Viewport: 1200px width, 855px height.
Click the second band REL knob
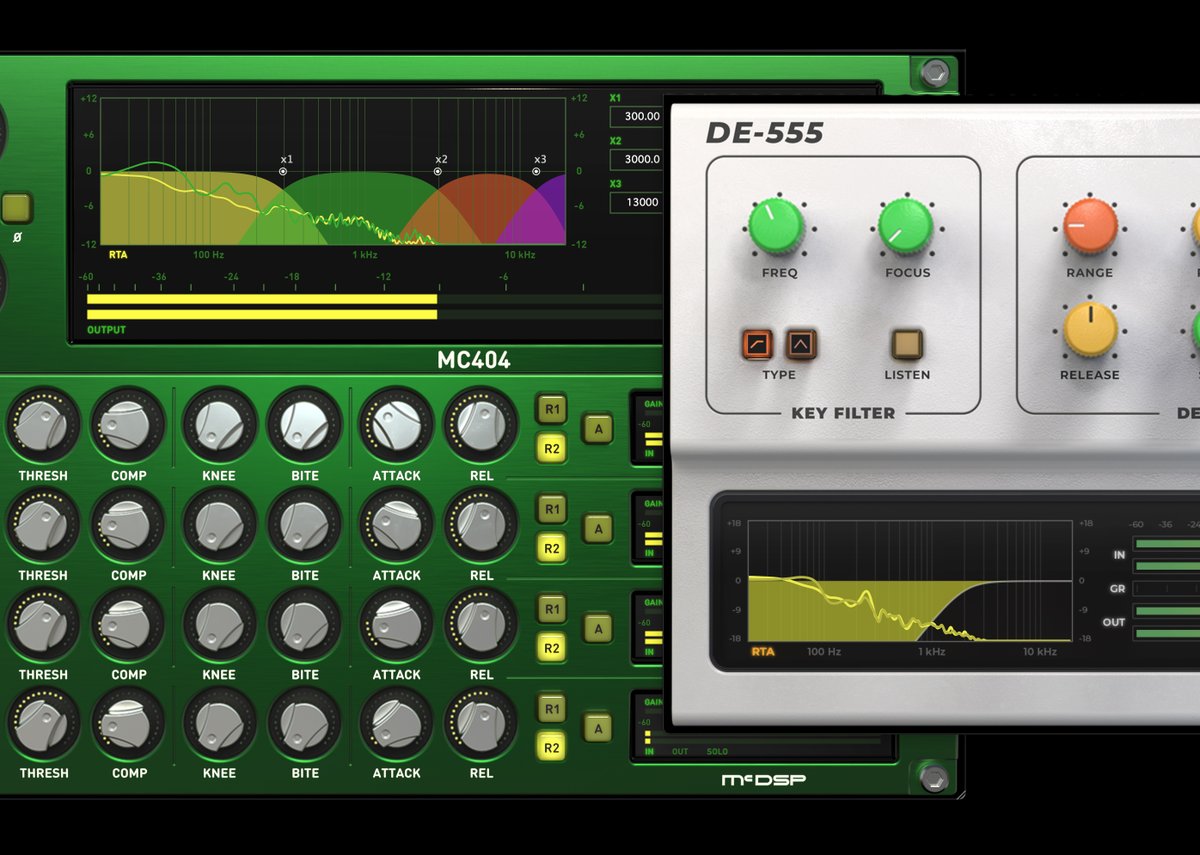pyautogui.click(x=481, y=525)
